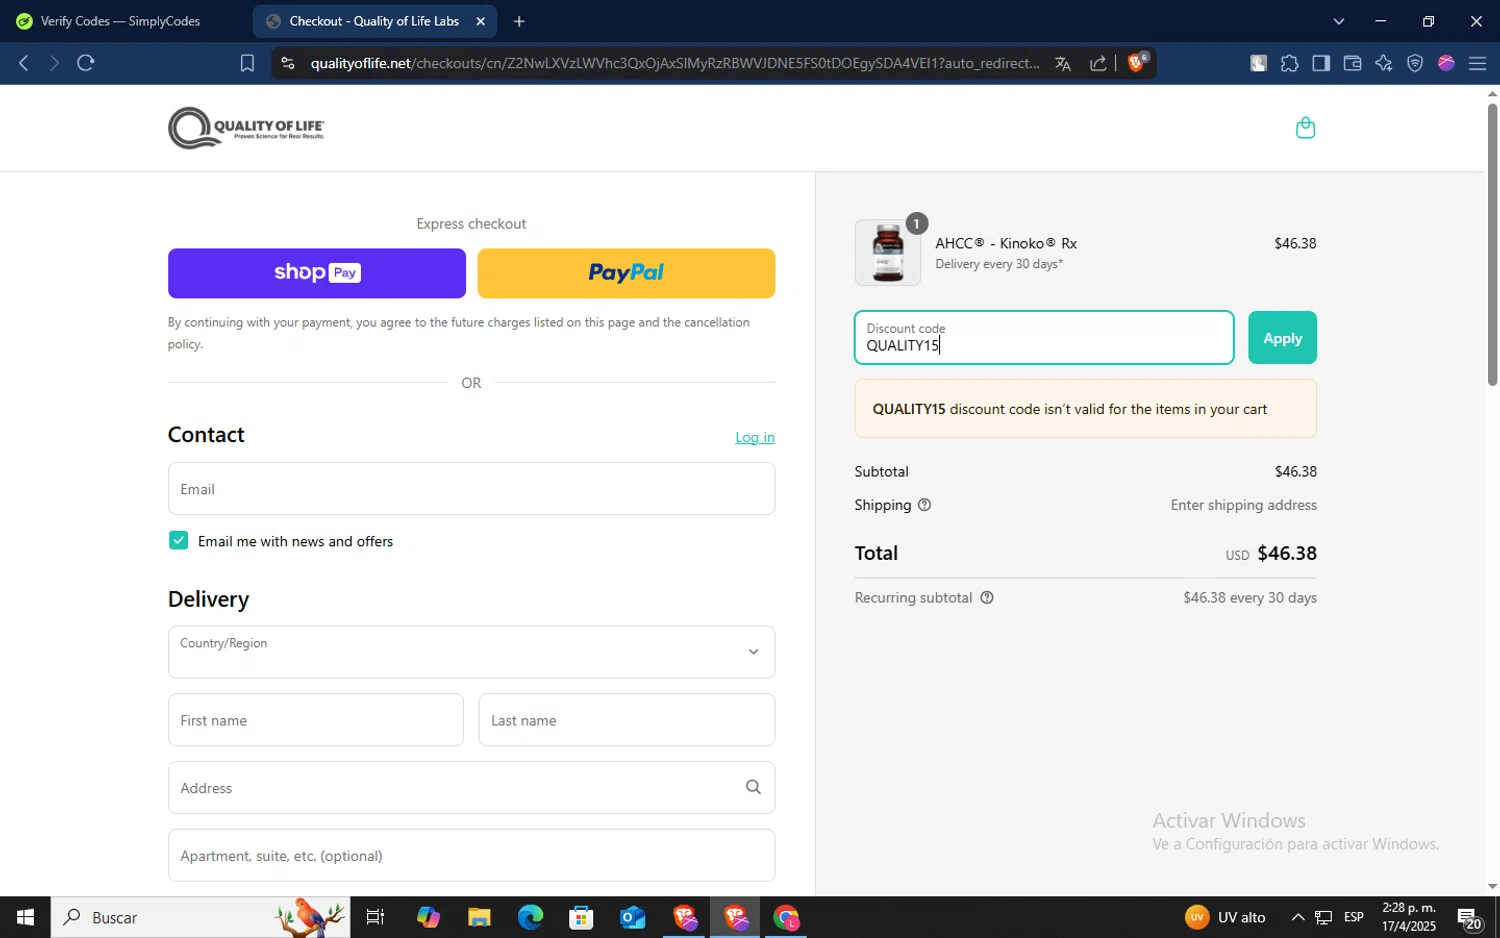Click the network icon in system tray

(1323, 917)
